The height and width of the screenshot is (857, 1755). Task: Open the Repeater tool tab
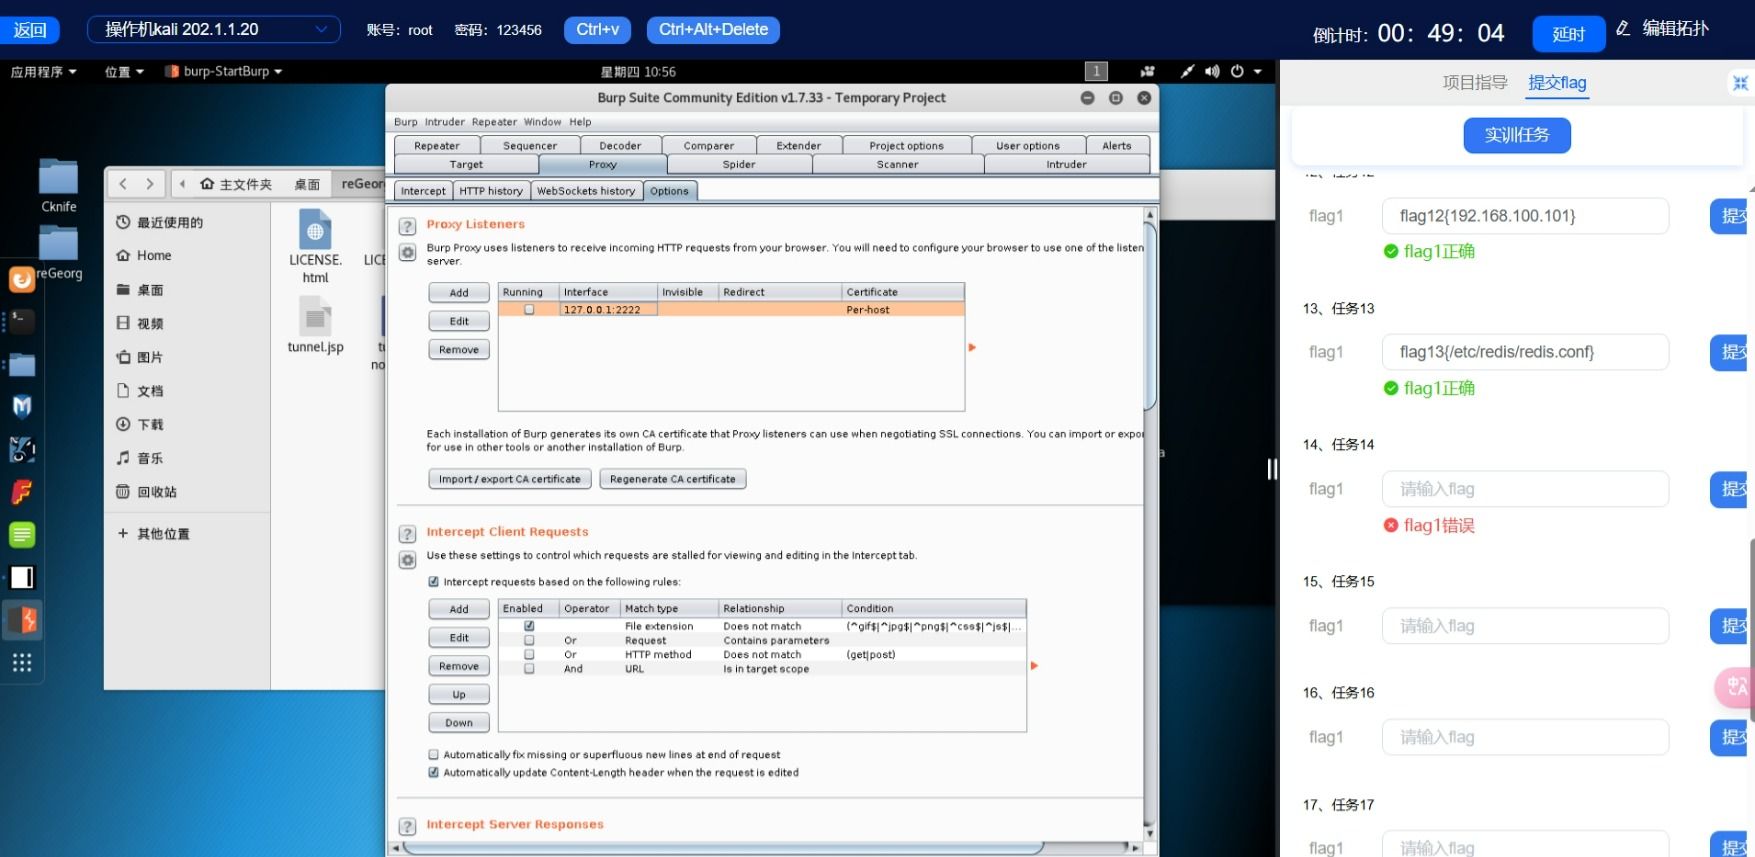(437, 146)
